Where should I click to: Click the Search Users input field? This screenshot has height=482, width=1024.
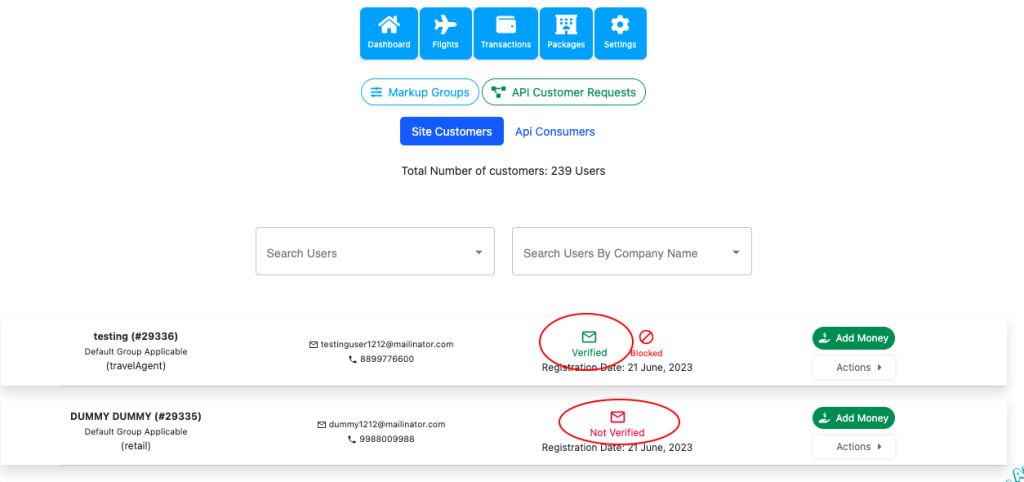[x=365, y=252]
